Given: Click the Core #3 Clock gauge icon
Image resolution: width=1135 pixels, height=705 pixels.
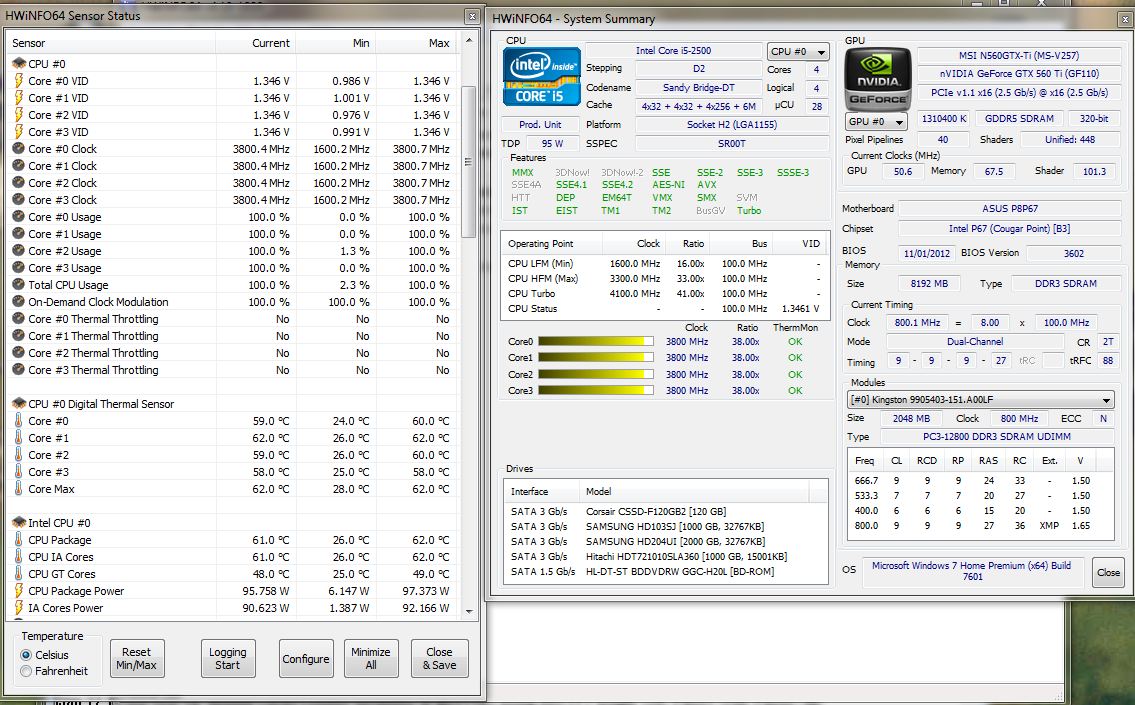Looking at the screenshot, I should pos(19,200).
